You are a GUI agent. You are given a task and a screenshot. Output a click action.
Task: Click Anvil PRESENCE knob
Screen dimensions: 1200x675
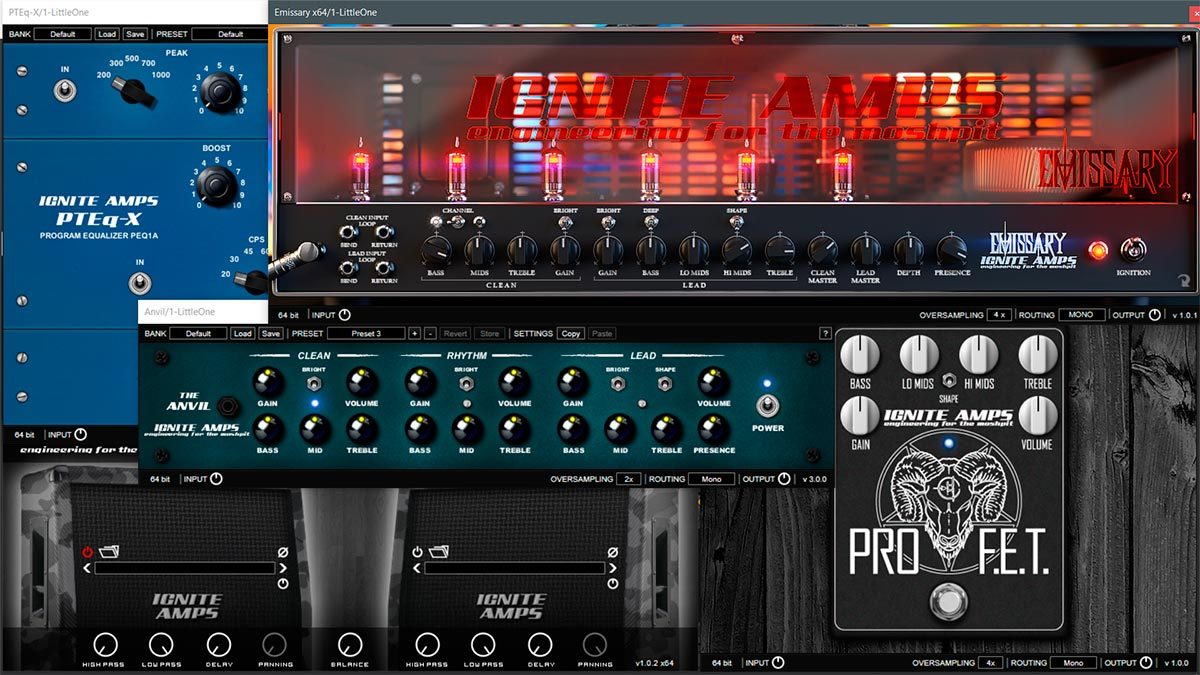tap(714, 428)
